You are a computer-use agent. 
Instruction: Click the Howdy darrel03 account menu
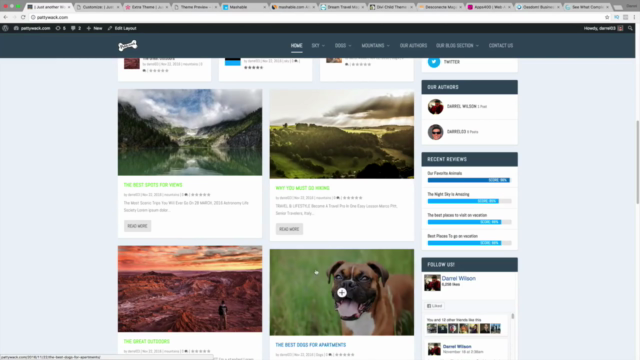click(603, 28)
